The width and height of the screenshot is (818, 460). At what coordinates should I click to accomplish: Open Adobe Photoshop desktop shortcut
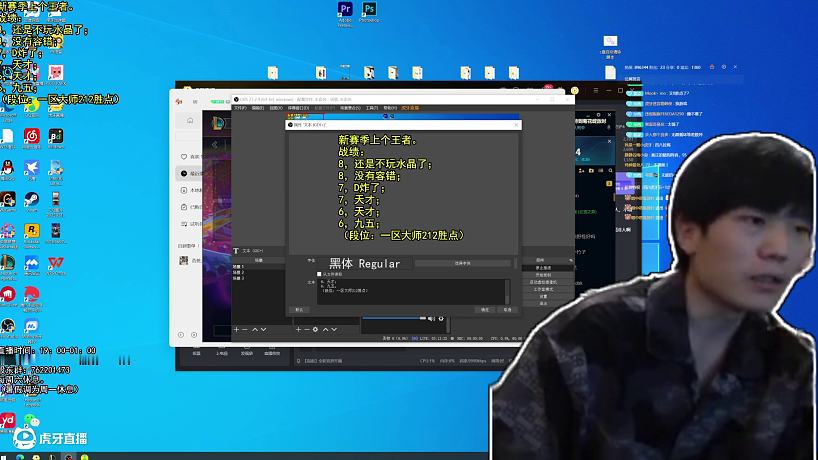[x=370, y=11]
